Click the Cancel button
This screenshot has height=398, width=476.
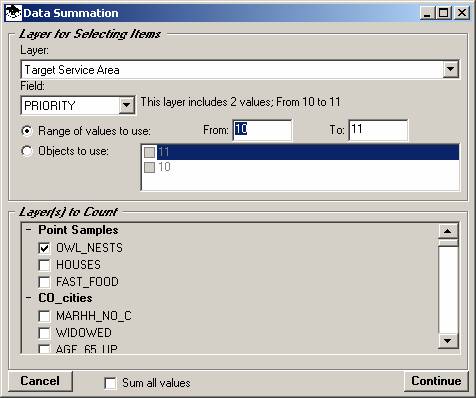coord(40,381)
